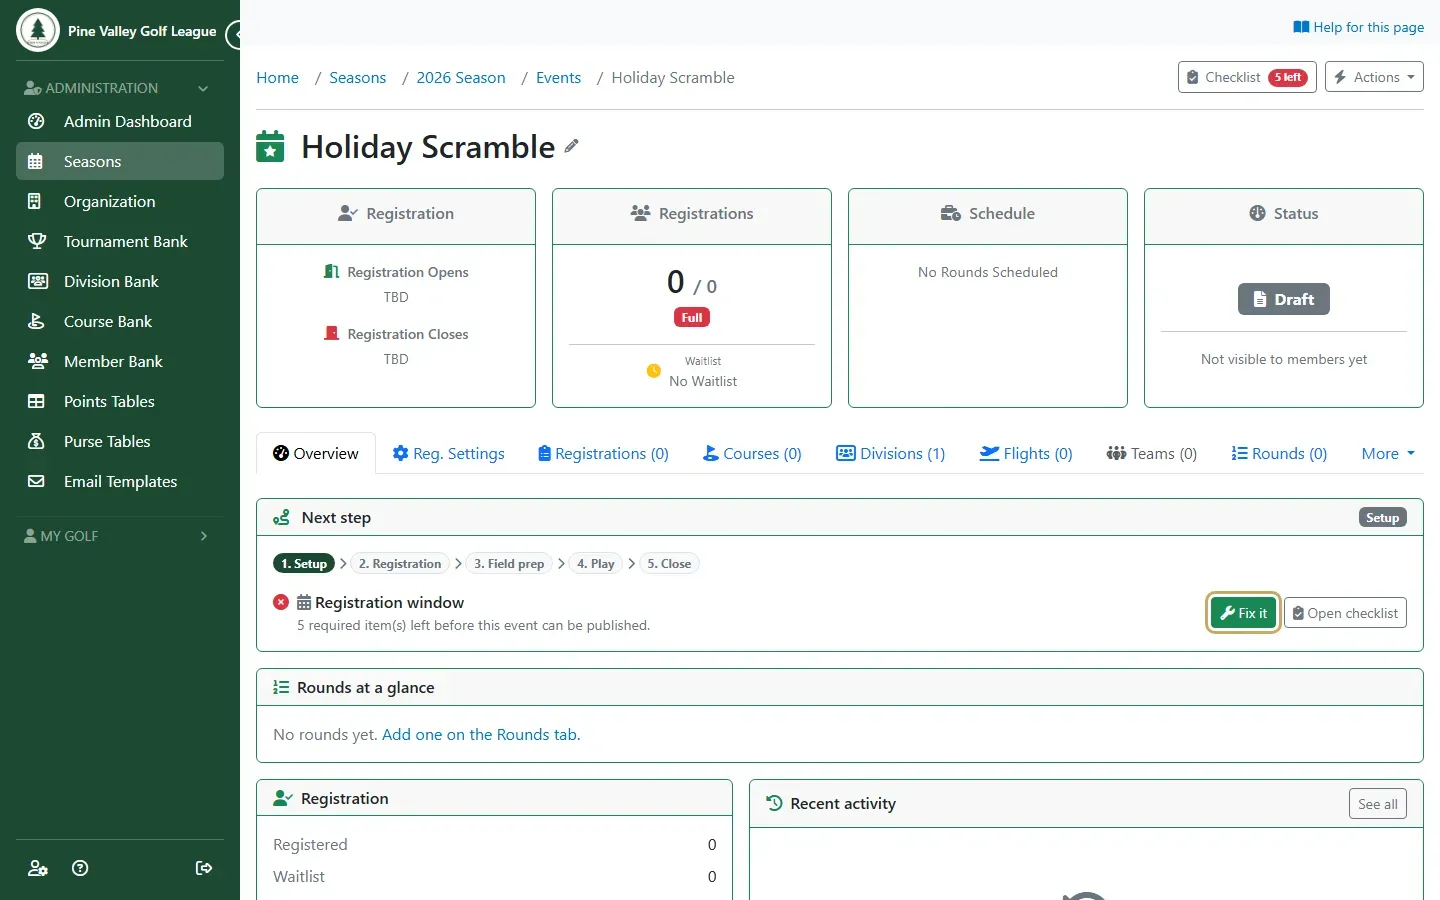This screenshot has height=900, width=1440.
Task: Expand the My Golf section
Action: pos(120,536)
